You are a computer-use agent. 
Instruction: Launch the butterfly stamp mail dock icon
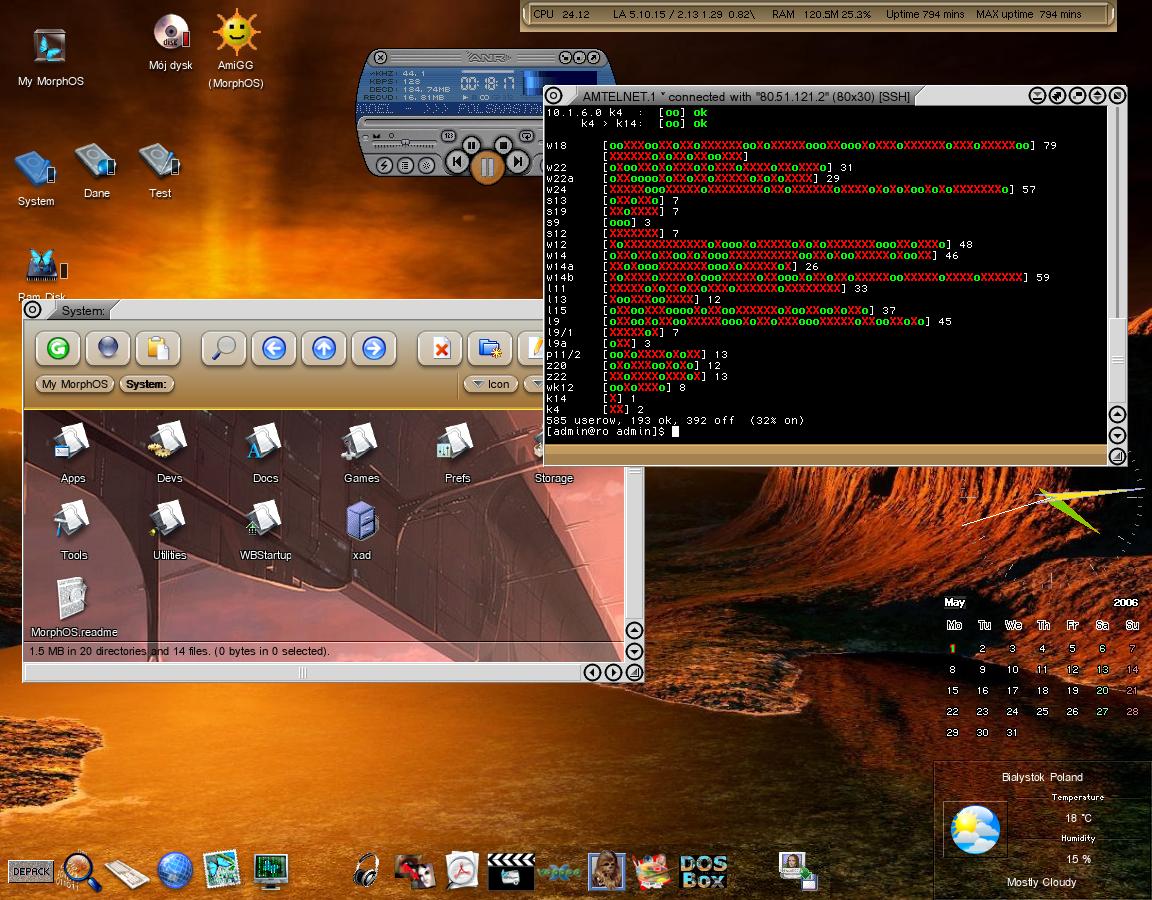[222, 870]
